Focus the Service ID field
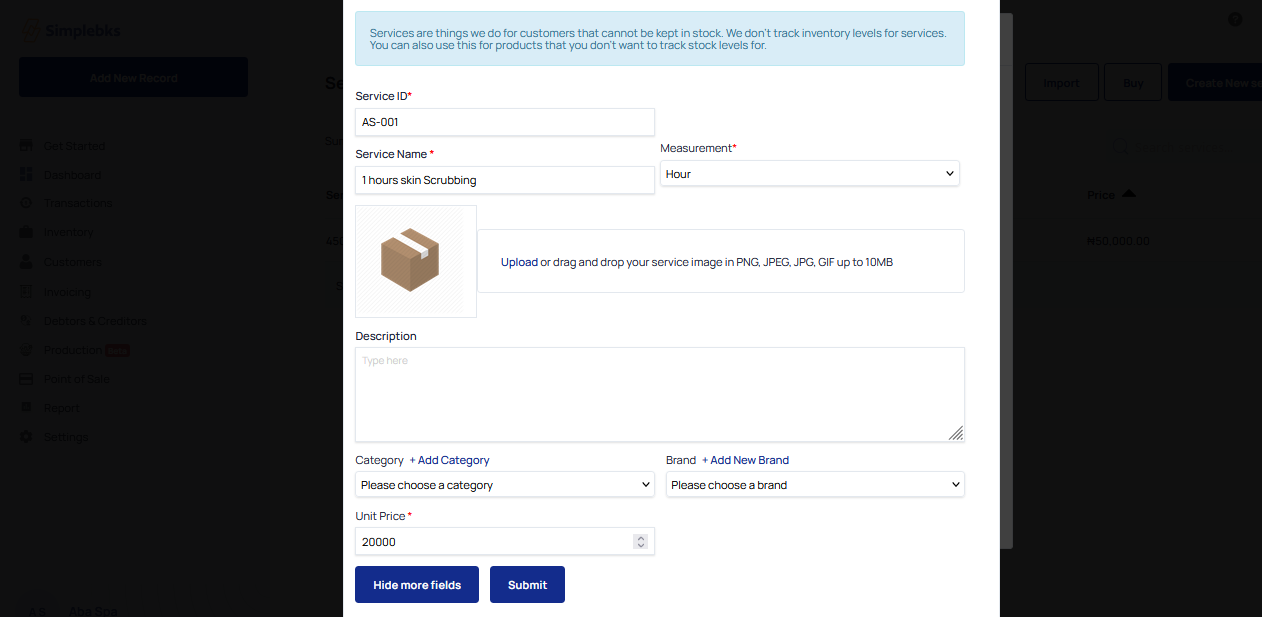The width and height of the screenshot is (1262, 617). coord(505,122)
